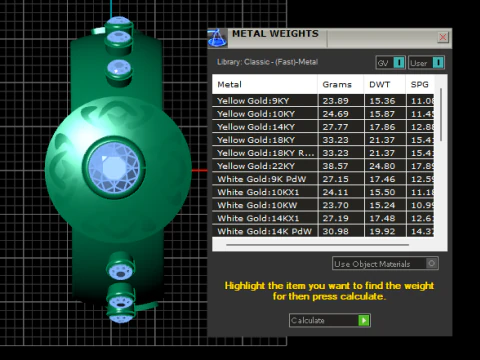This screenshot has width=480, height=360.
Task: Click the Calculate button
Action: point(330,320)
